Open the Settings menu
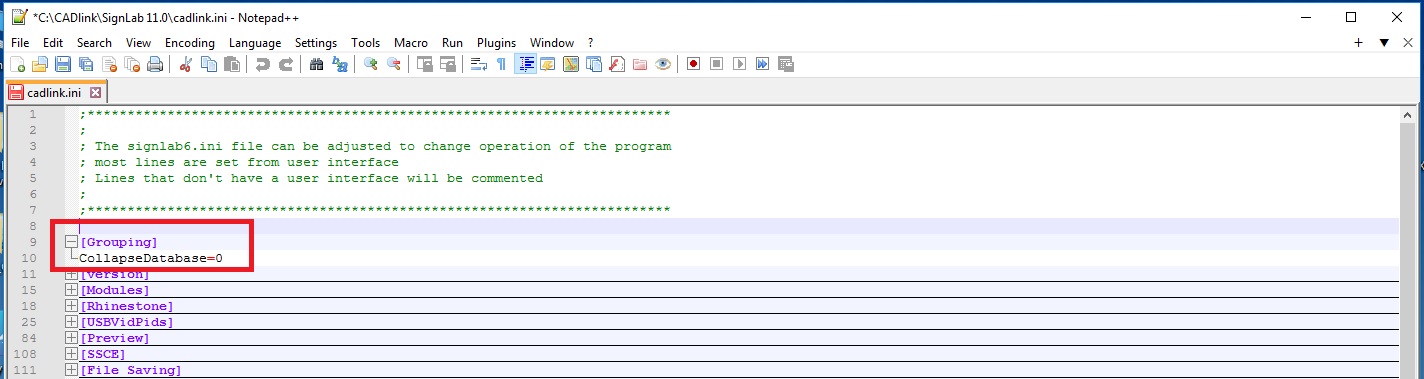The height and width of the screenshot is (379, 1424). [x=316, y=43]
